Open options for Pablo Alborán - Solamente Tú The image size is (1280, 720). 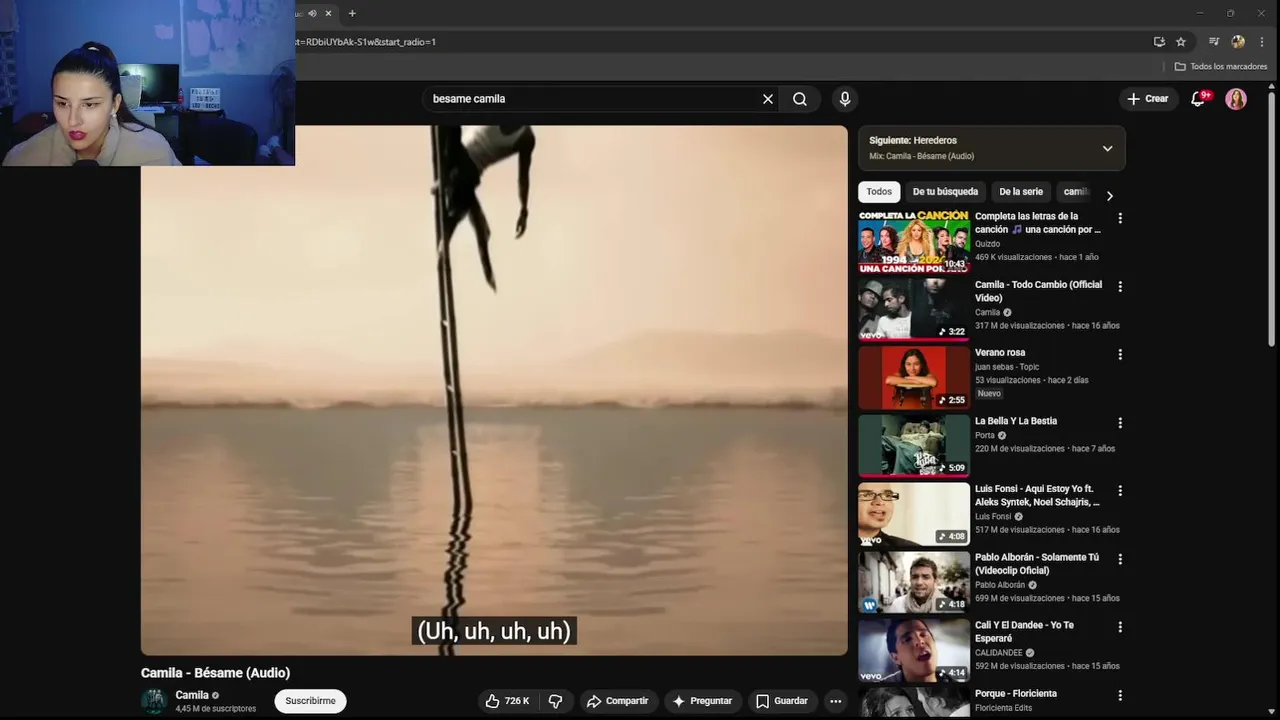point(1120,559)
